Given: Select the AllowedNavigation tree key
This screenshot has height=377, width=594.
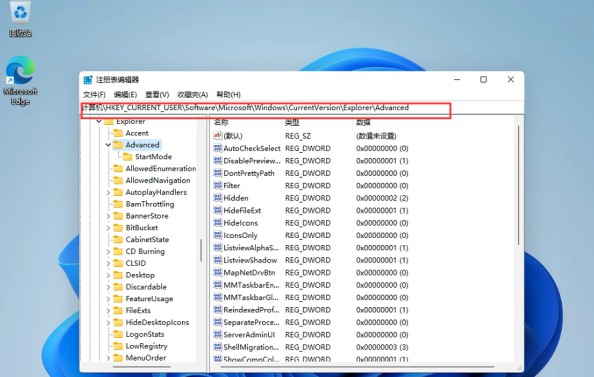Looking at the screenshot, I should (158, 180).
